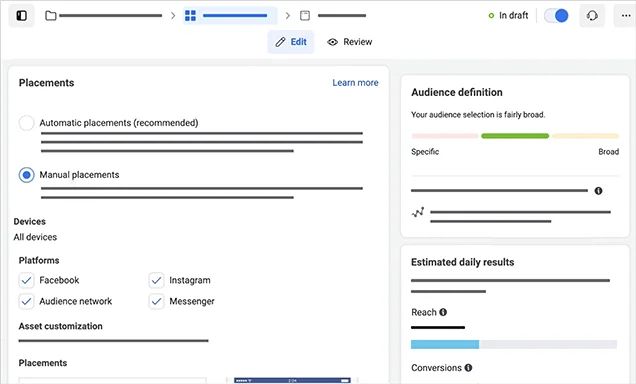This screenshot has height=384, width=636.
Task: Click the trend graph icon
Action: [x=418, y=212]
